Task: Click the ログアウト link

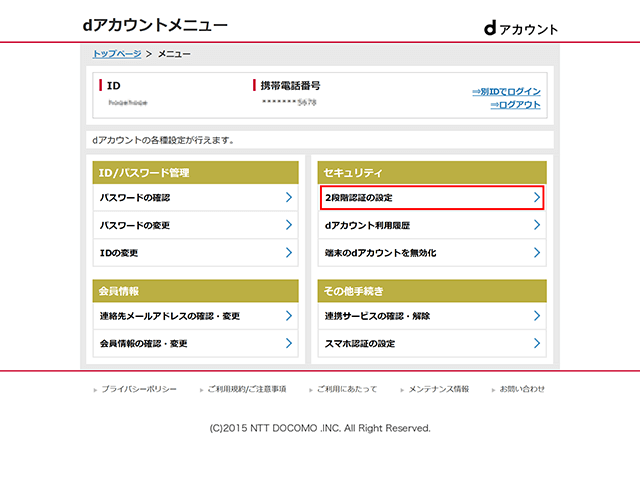Action: 515,105
